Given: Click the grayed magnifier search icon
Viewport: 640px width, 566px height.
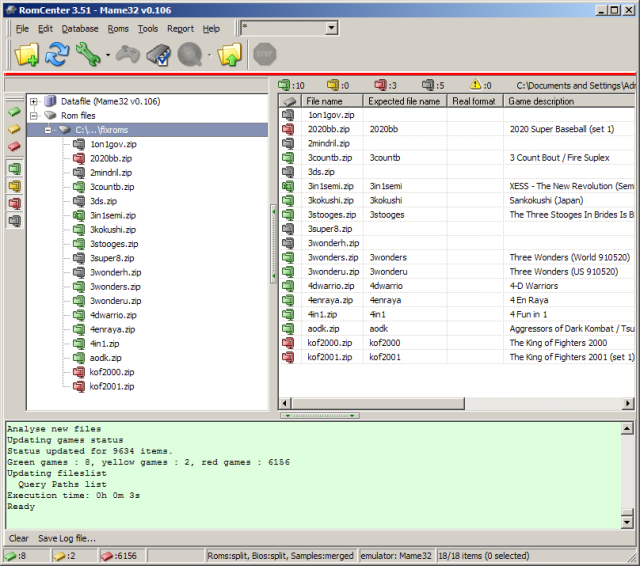Looking at the screenshot, I should tap(190, 55).
